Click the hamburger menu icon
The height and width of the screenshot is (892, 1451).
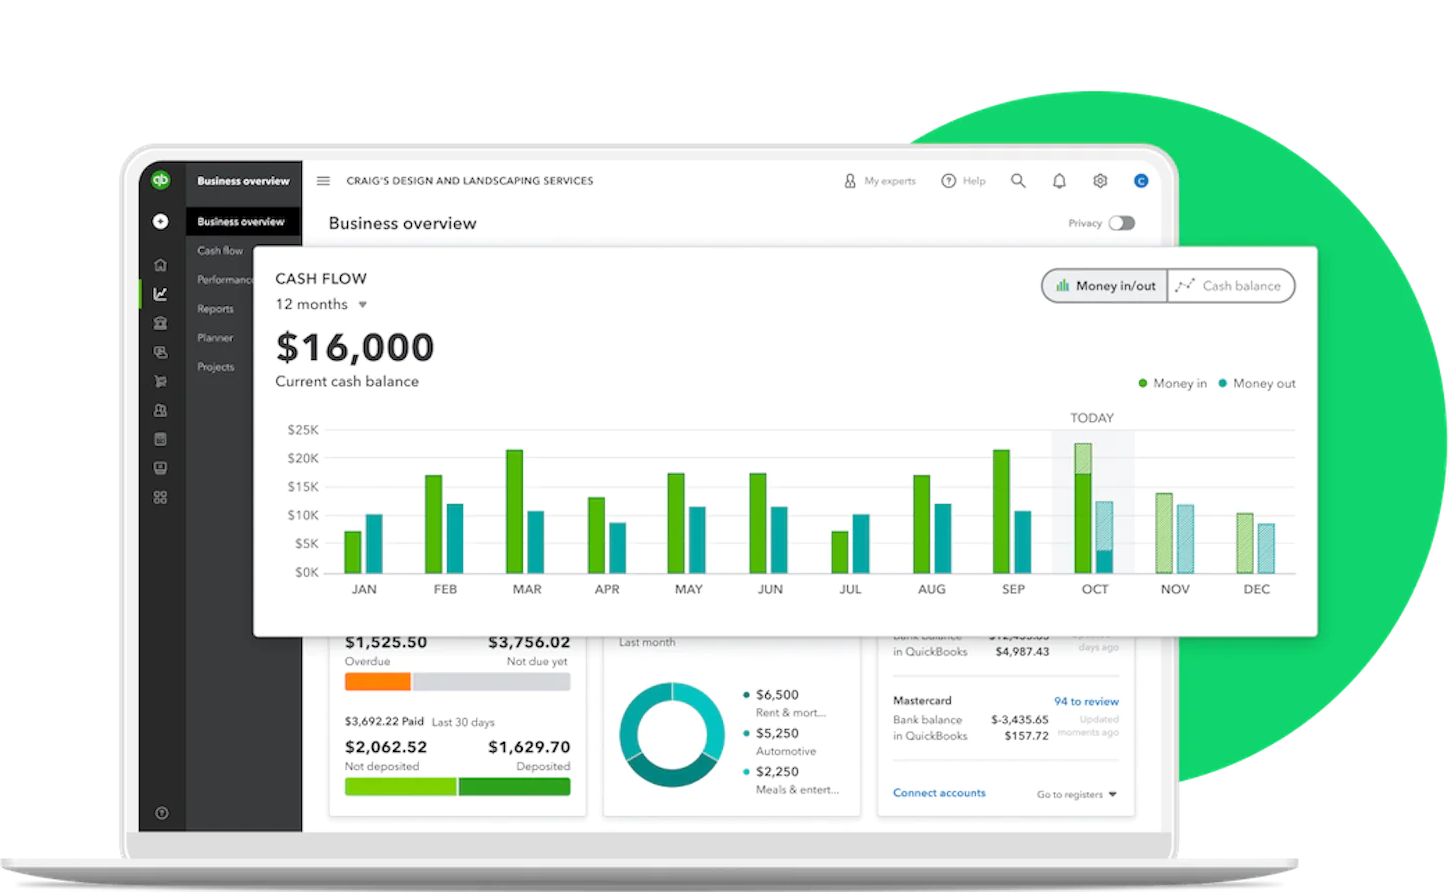[323, 181]
